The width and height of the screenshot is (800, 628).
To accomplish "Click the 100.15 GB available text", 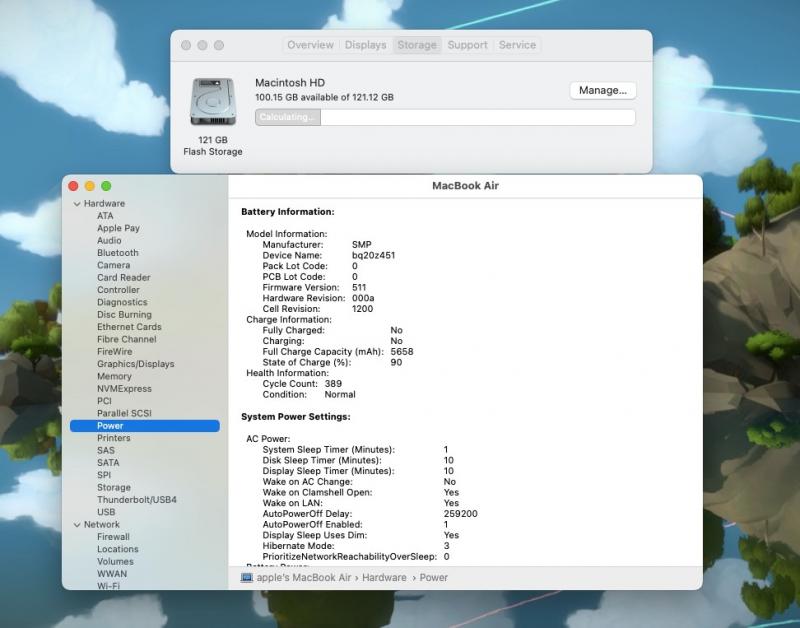I will point(324,97).
